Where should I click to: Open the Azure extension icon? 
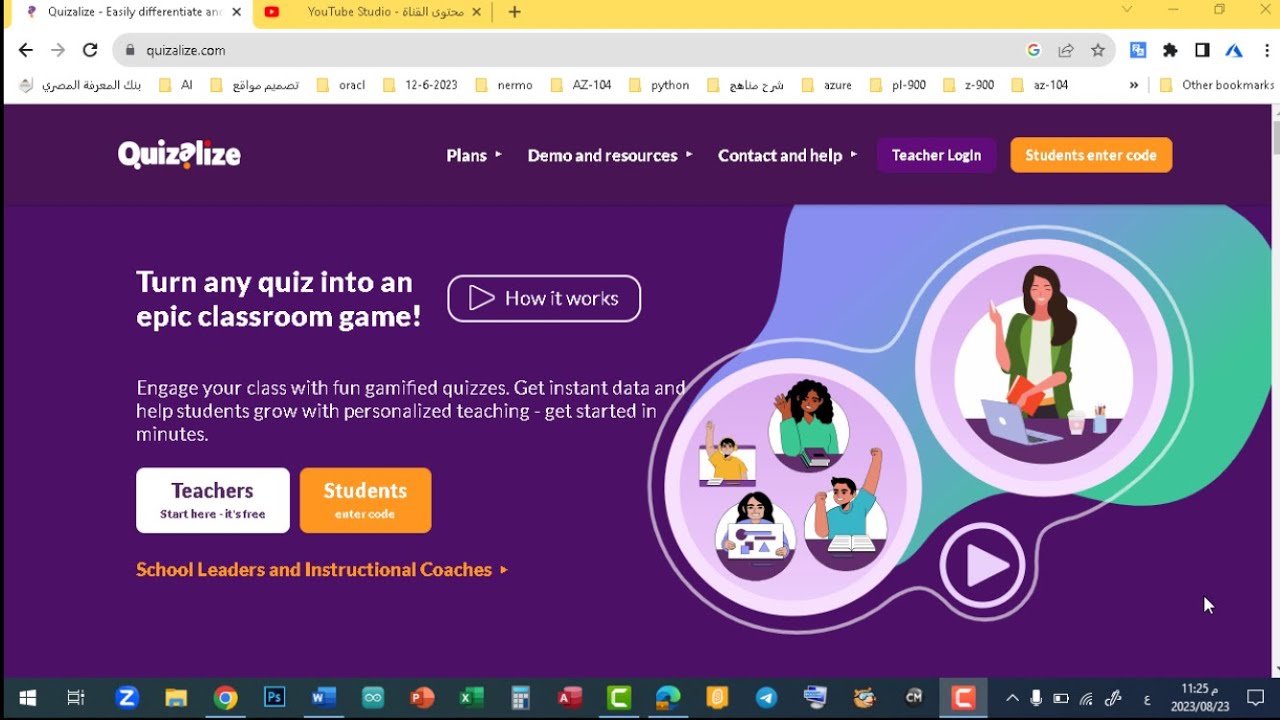coord(1234,50)
